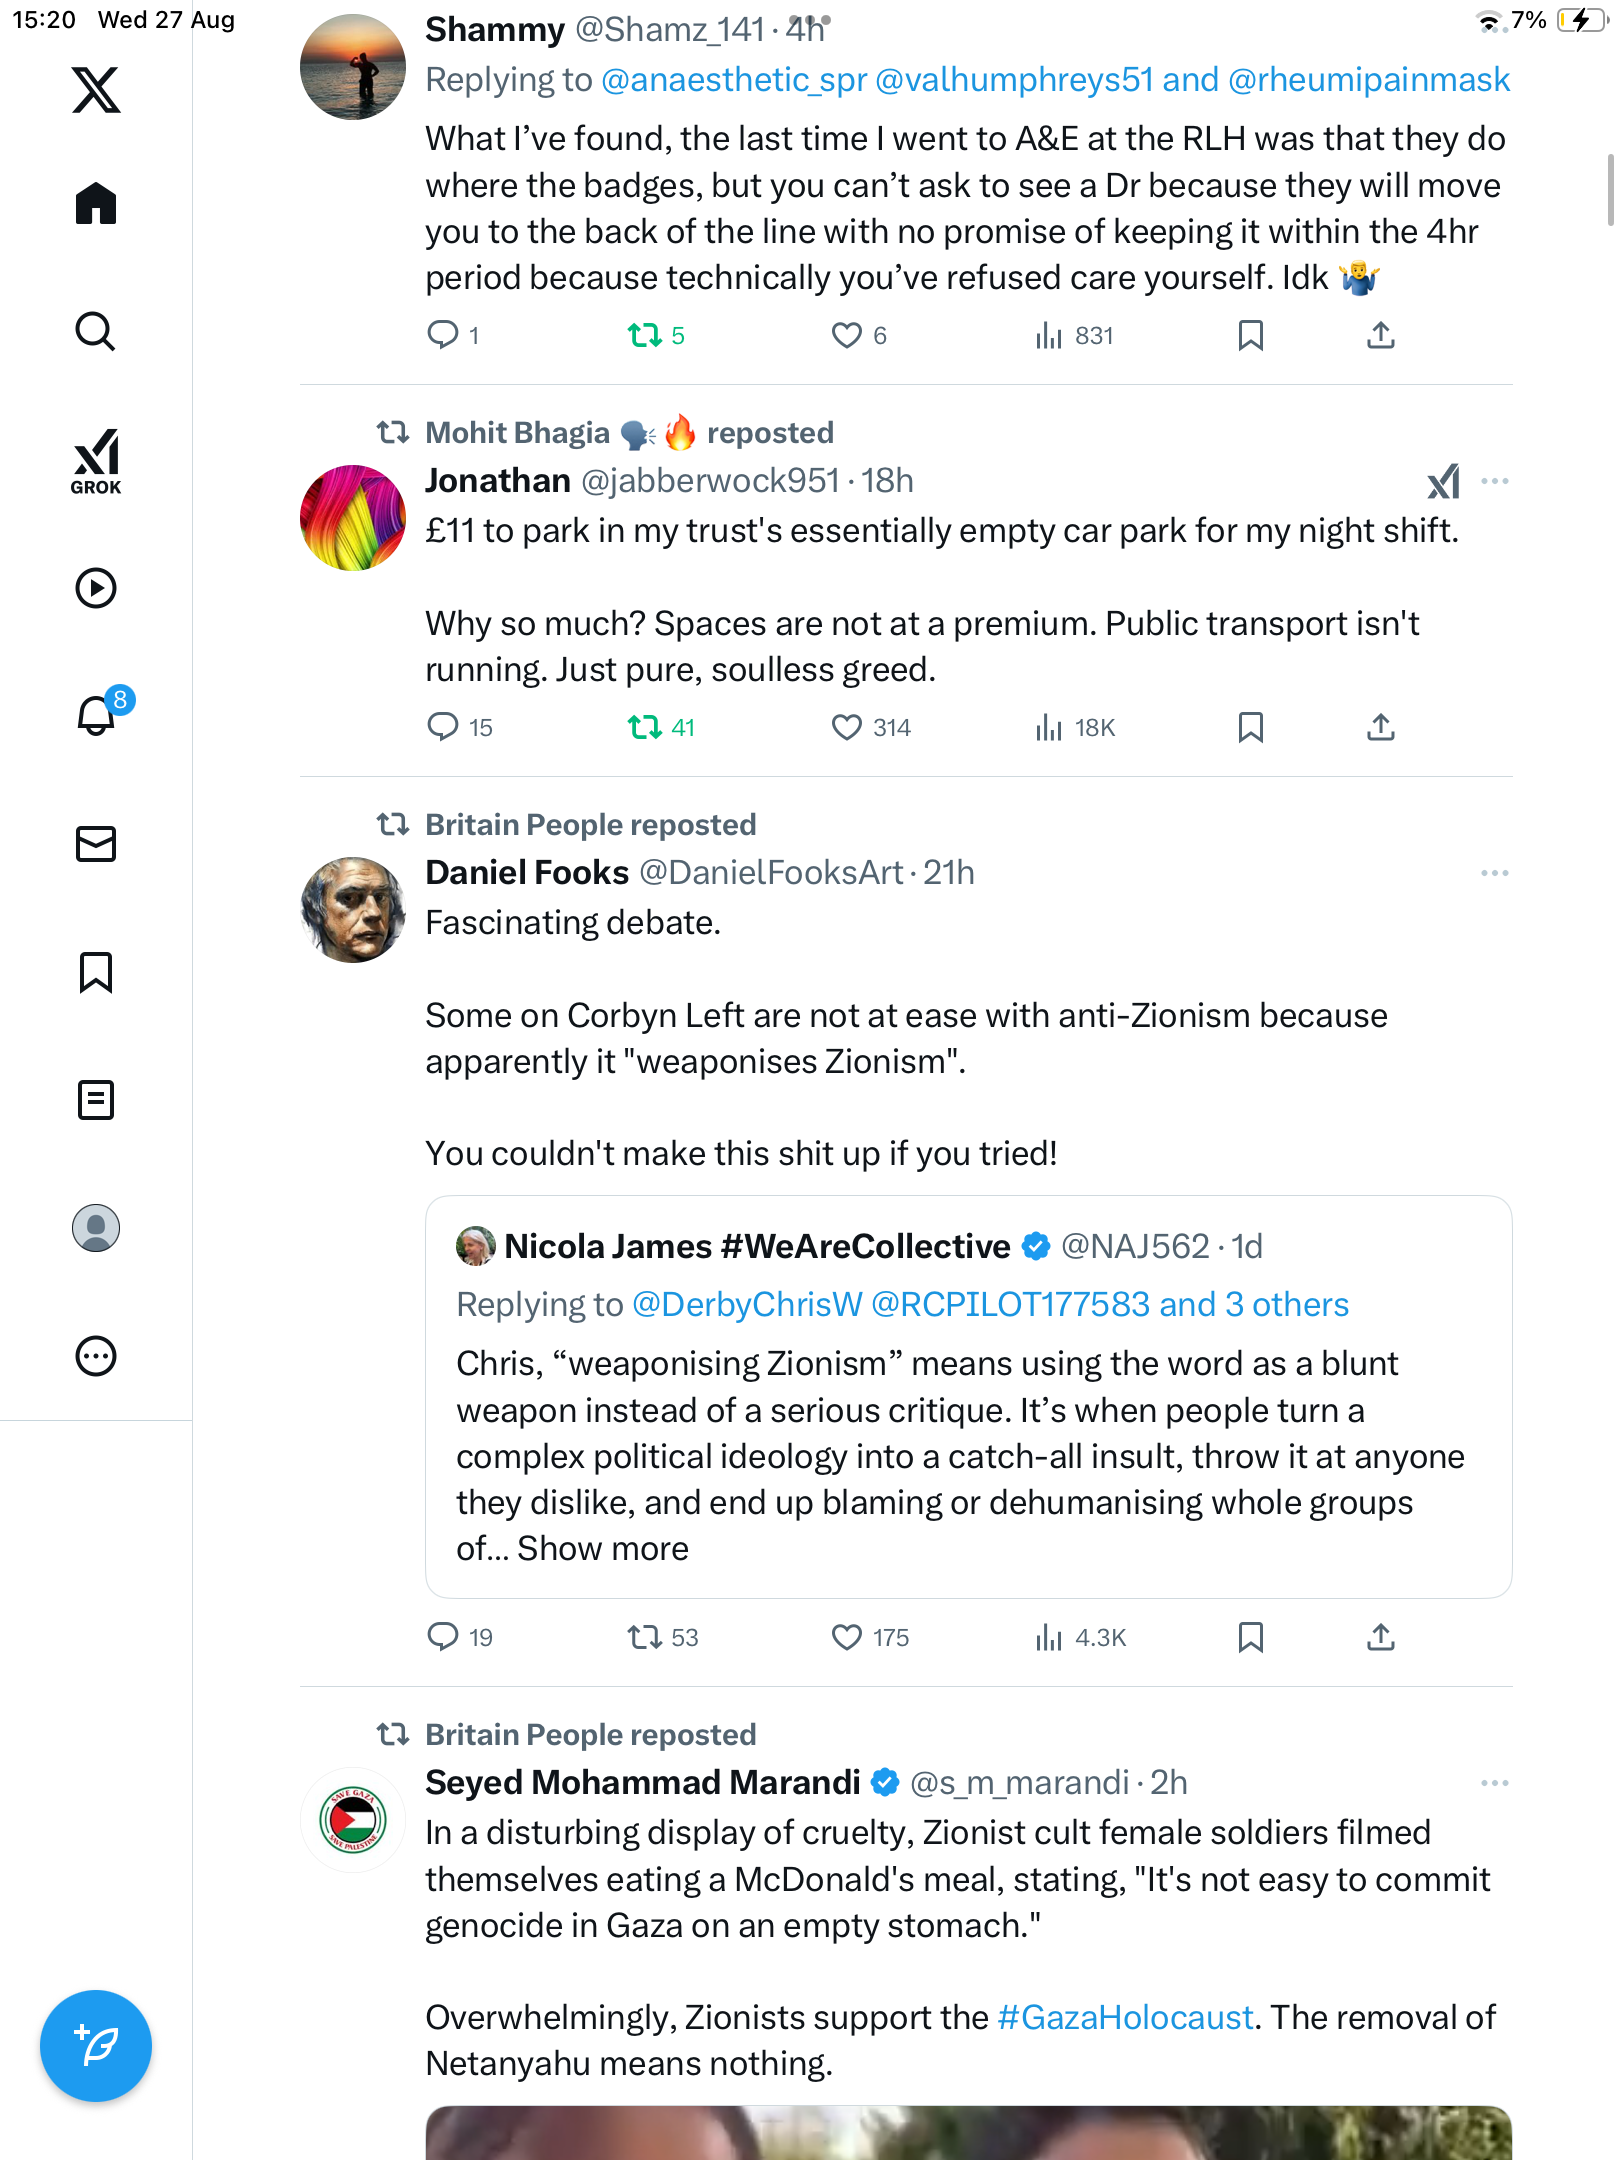The height and width of the screenshot is (2160, 1620).
Task: Bookmark Daniel Fooks's post
Action: tap(1250, 1637)
